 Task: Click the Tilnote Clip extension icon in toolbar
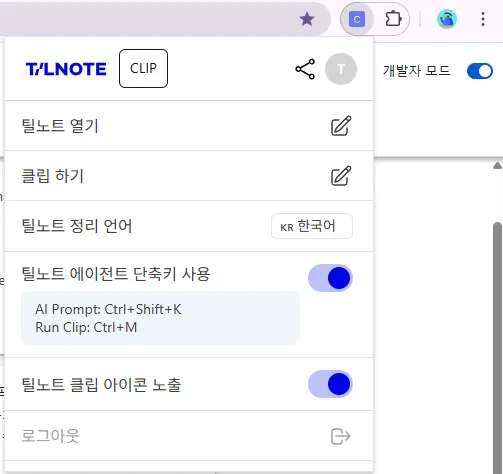coord(357,19)
